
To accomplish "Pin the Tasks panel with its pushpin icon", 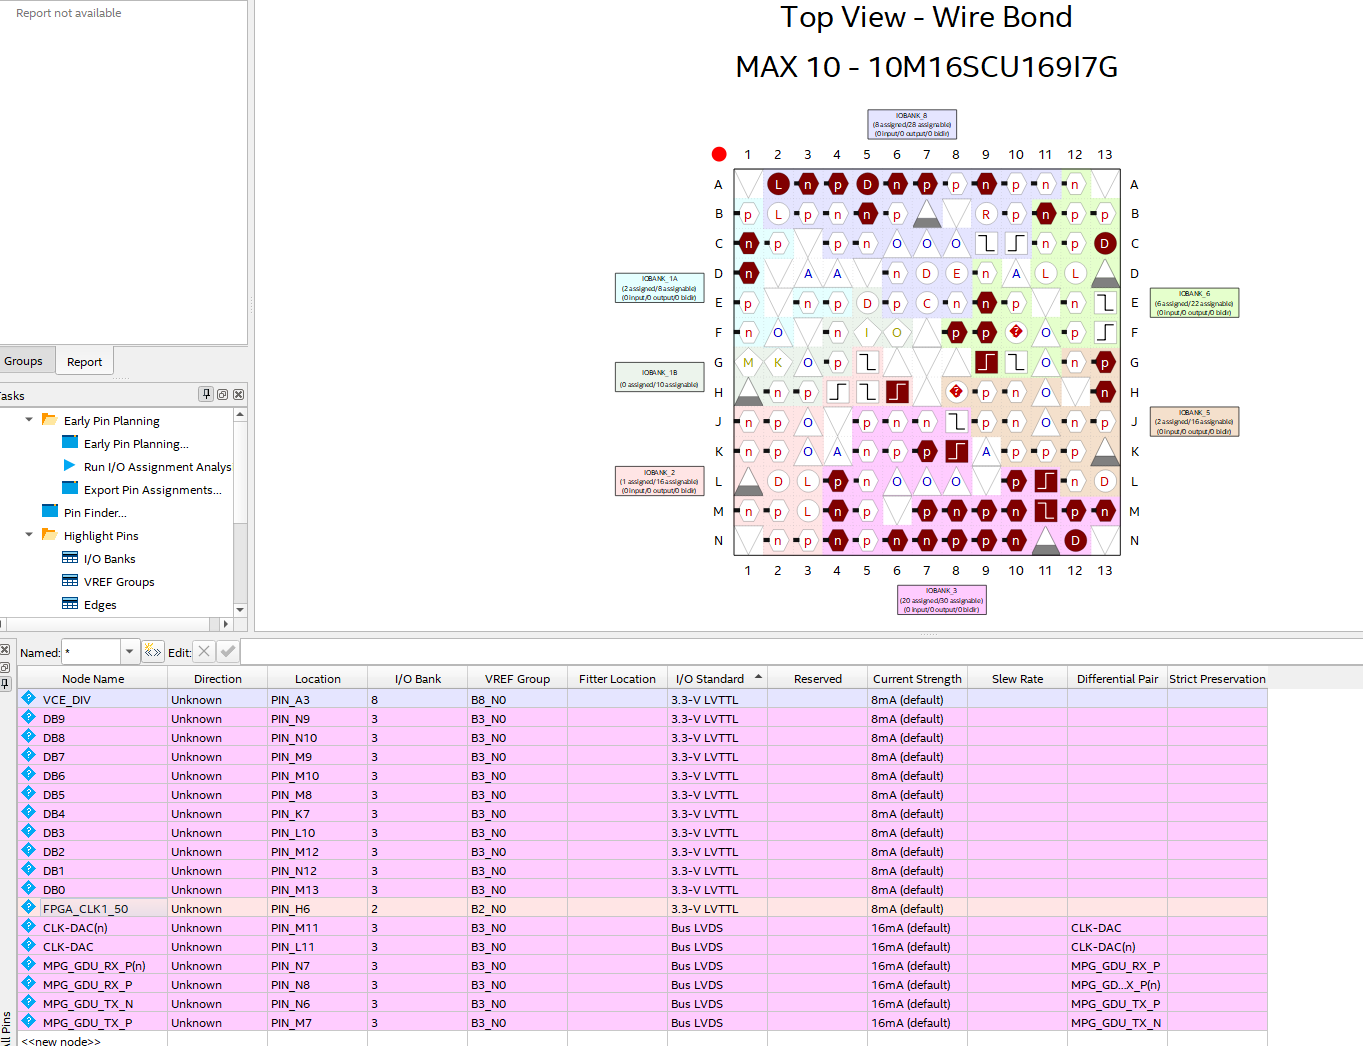I will pos(206,394).
